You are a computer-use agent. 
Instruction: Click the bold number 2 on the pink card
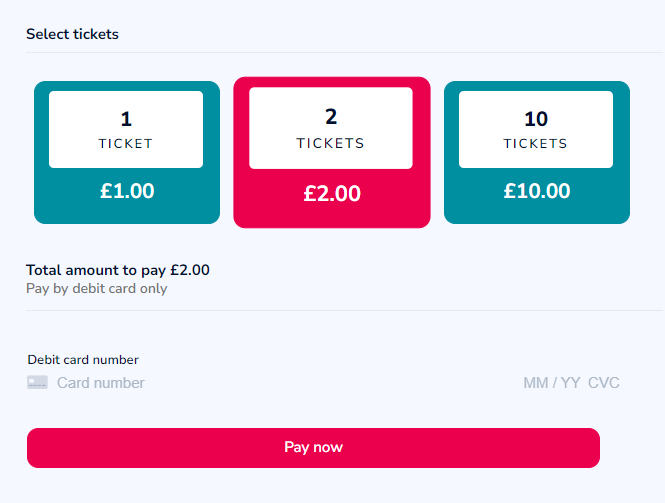click(331, 117)
